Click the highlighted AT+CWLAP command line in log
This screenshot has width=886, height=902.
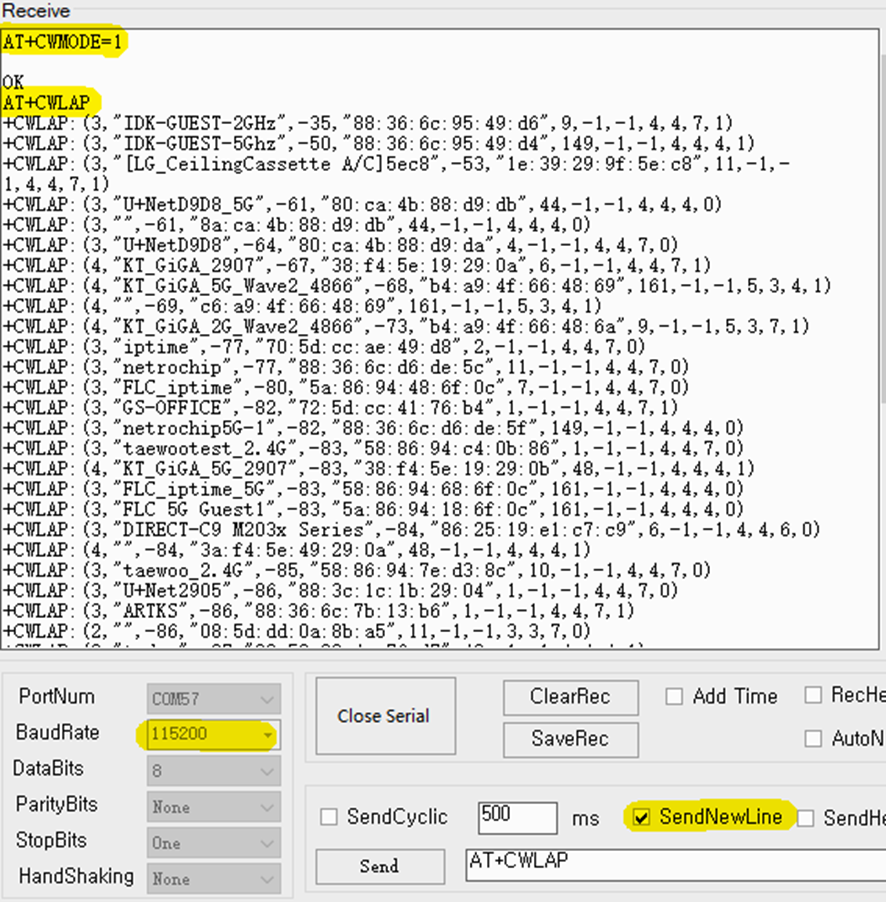47,103
